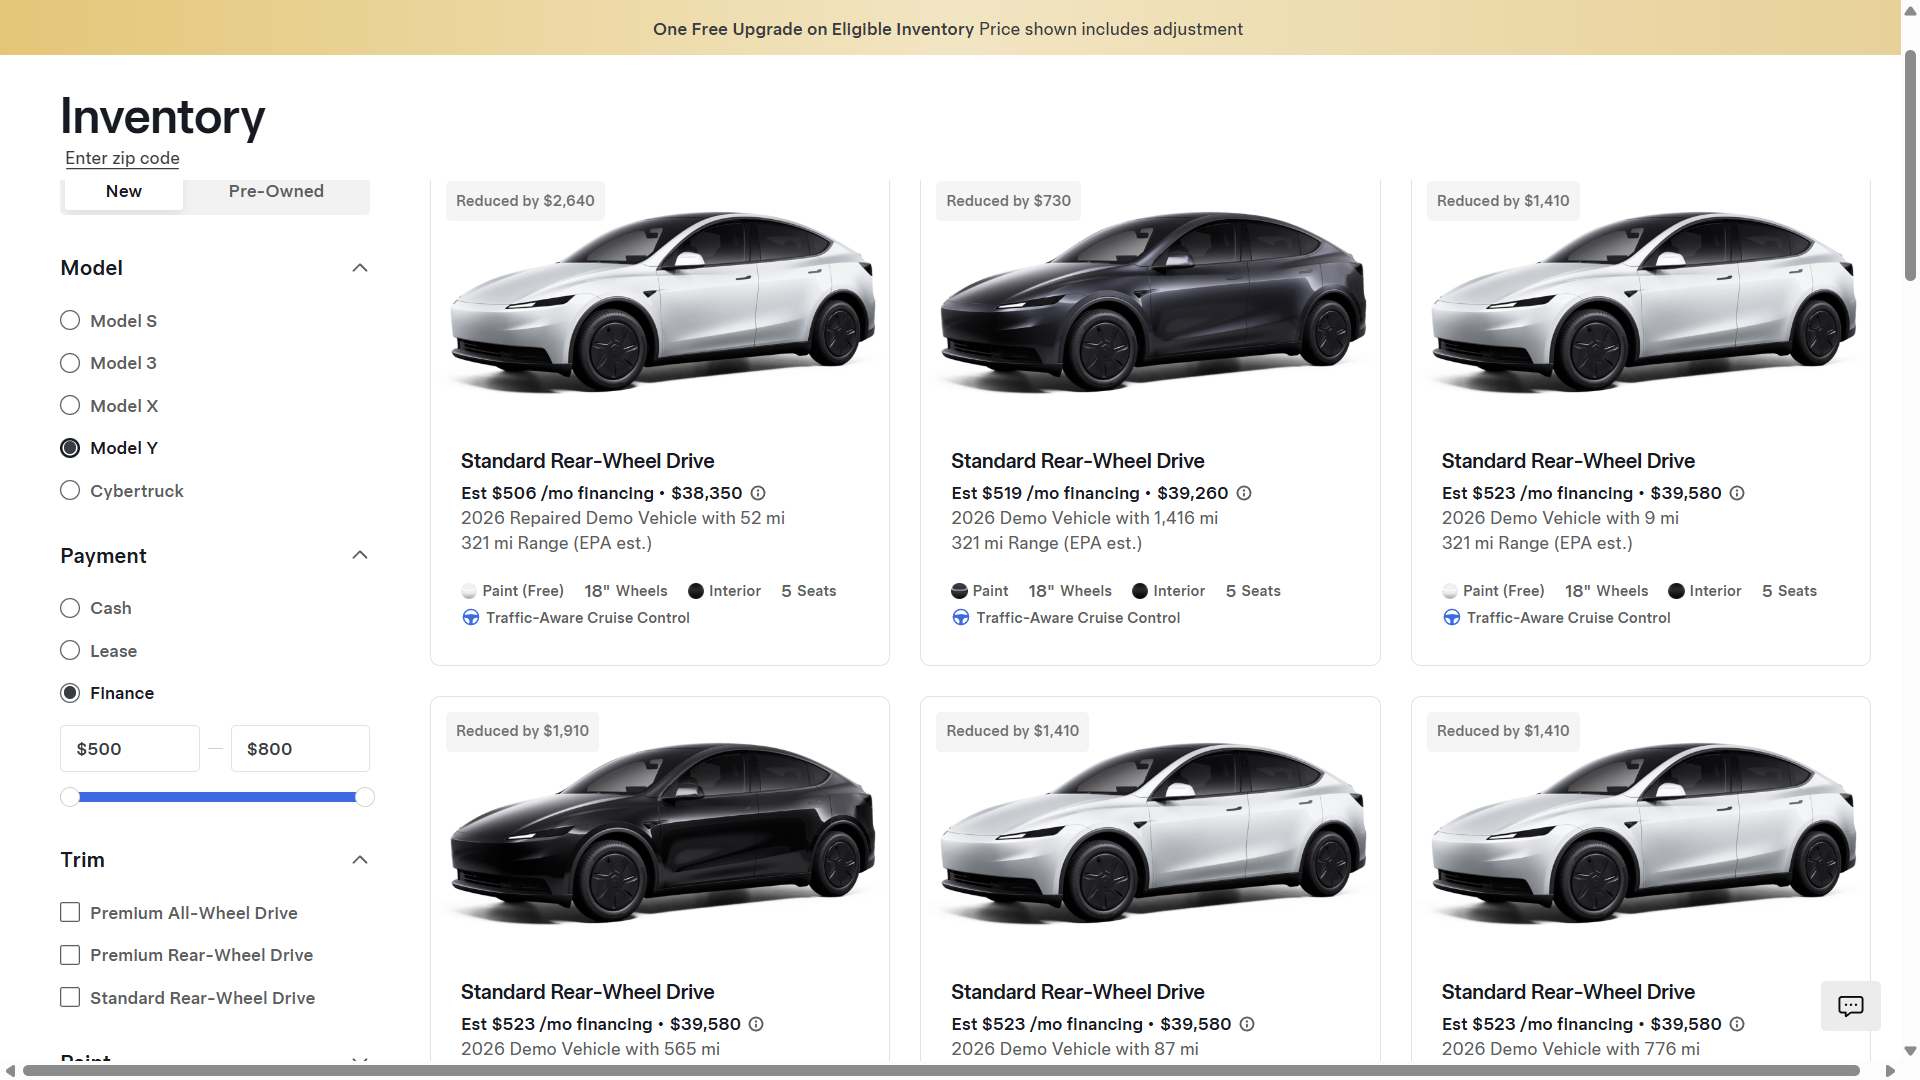Screen dimensions: 1920x1080
Task: Choose the Lease payment option
Action: 70,651
